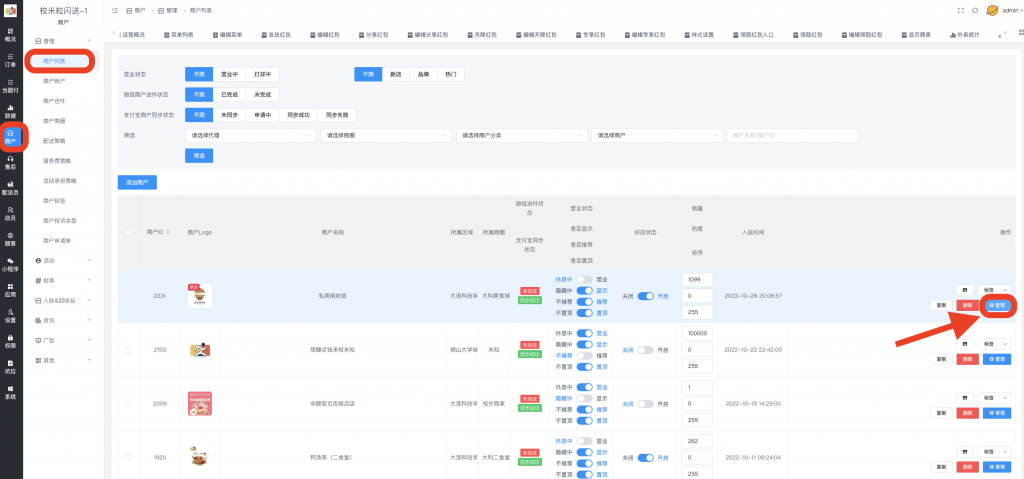Click red 删除 button for merchant 2231
The image size is (1024, 479).
point(967,305)
